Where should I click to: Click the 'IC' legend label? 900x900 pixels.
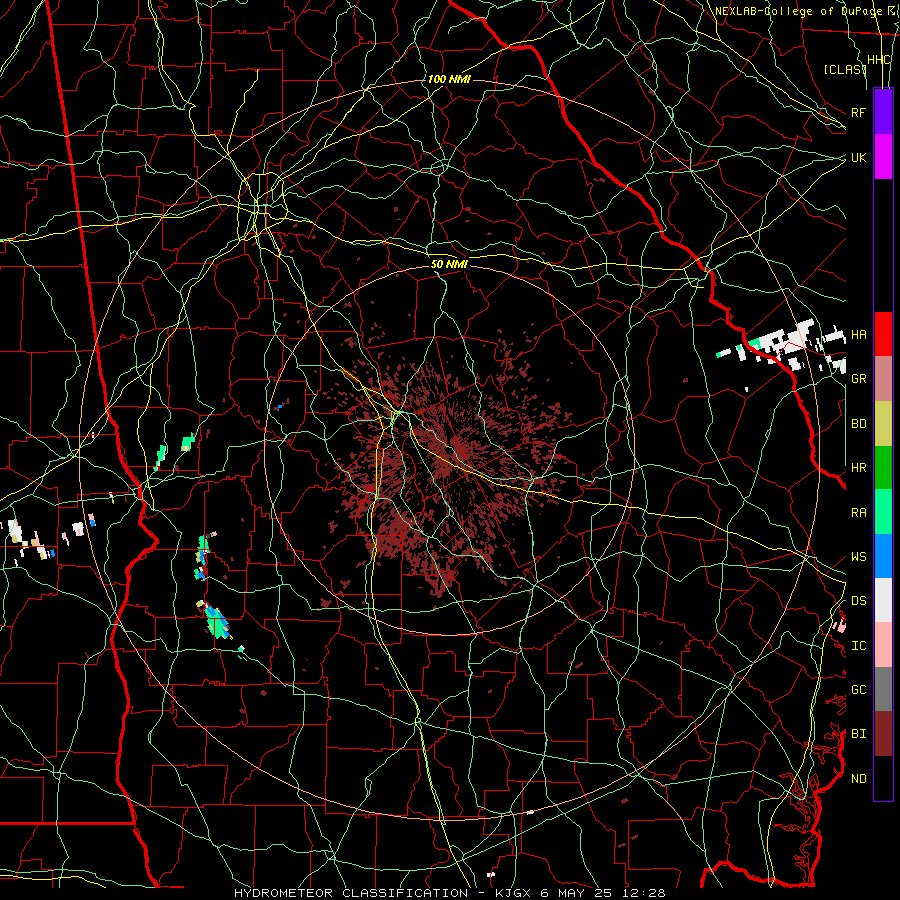(x=858, y=645)
